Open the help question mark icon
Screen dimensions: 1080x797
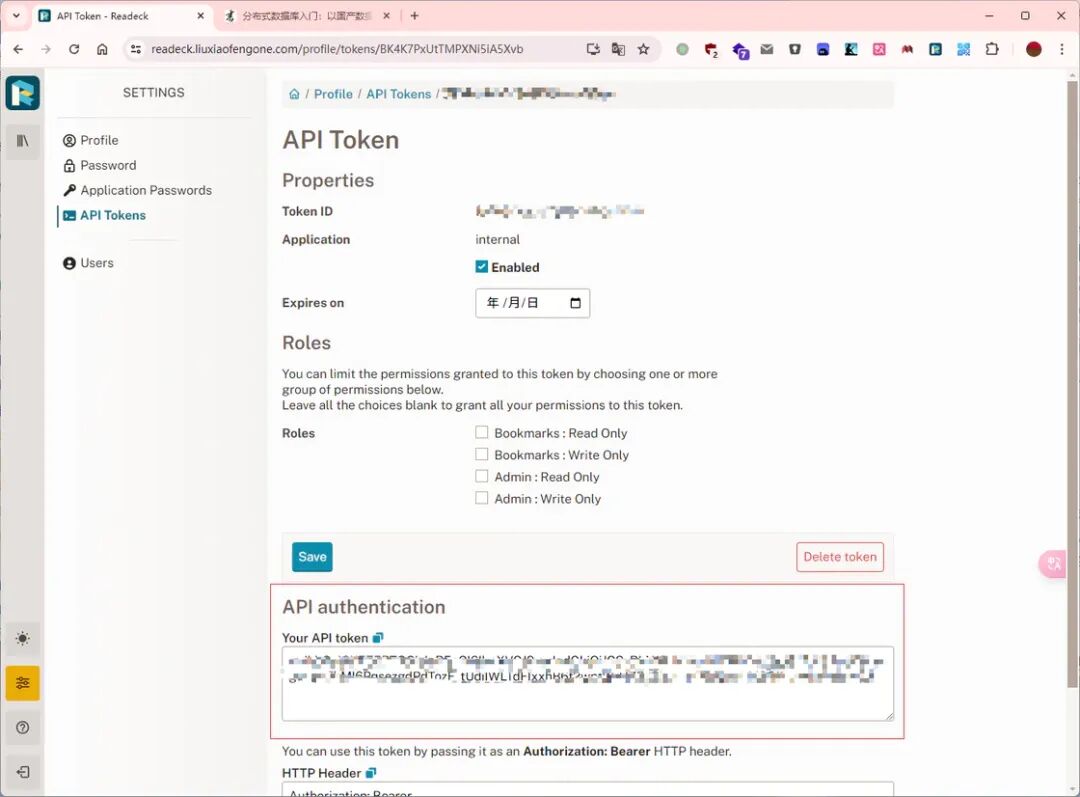[x=23, y=727]
